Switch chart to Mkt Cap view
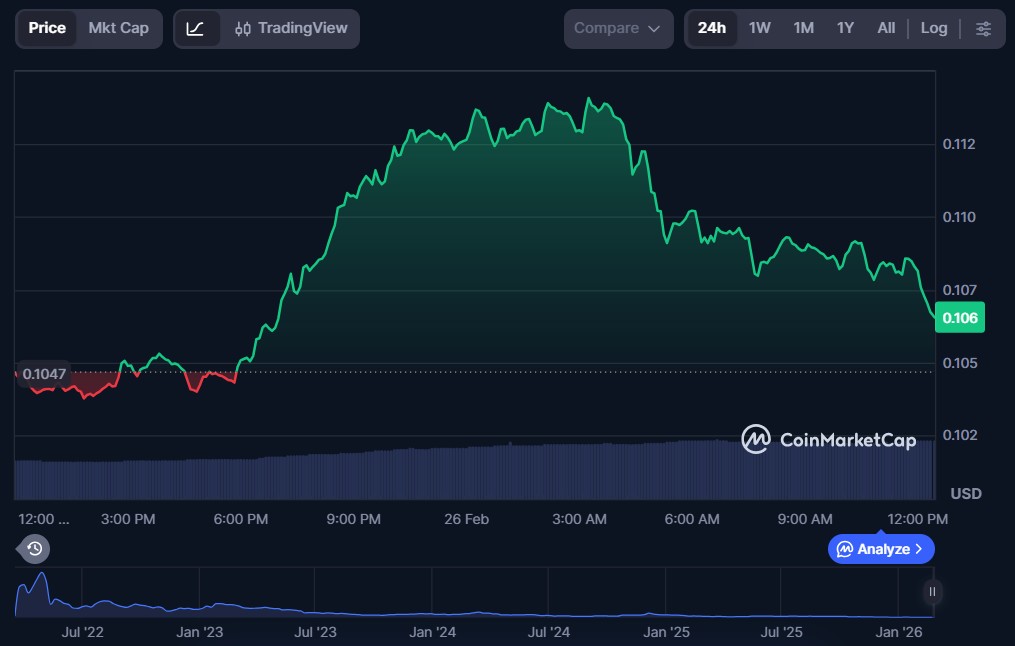 (118, 28)
